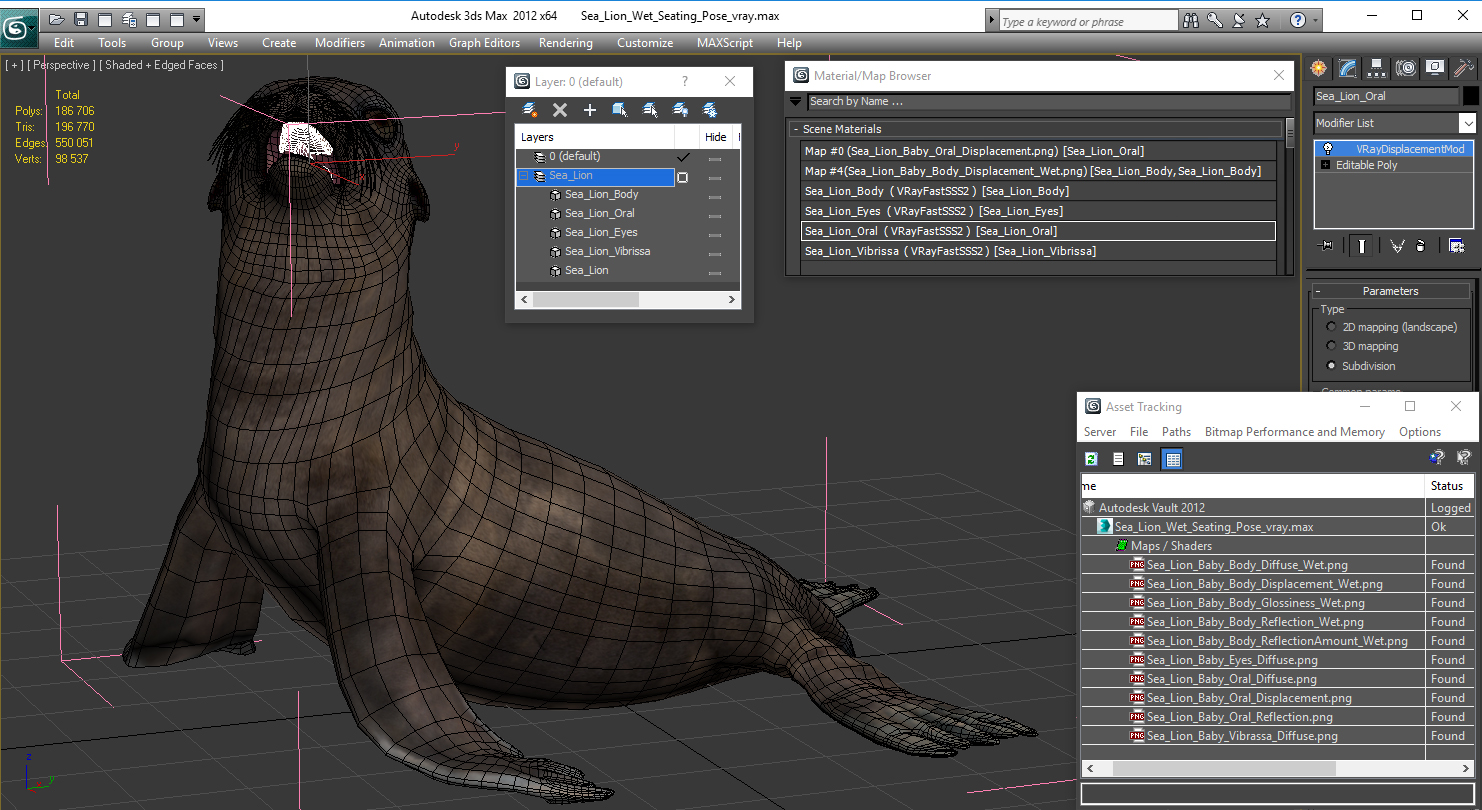Click the Open File folder icon
1482x810 pixels.
57,19
